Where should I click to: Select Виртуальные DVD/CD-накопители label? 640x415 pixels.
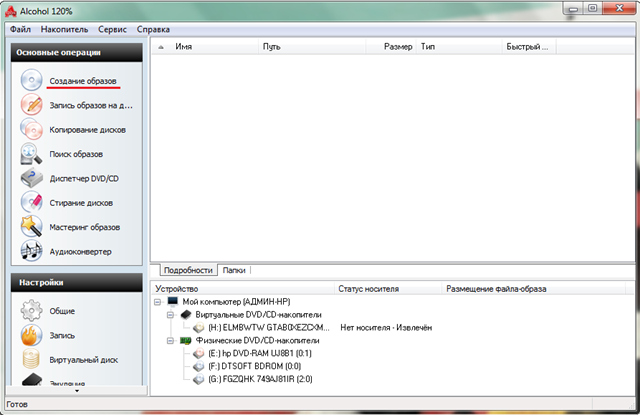click(x=258, y=315)
